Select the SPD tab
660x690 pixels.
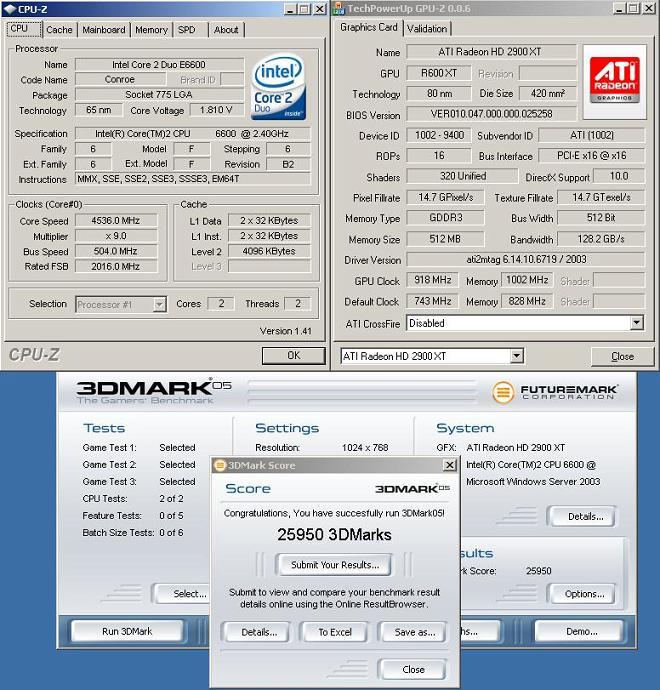click(187, 30)
